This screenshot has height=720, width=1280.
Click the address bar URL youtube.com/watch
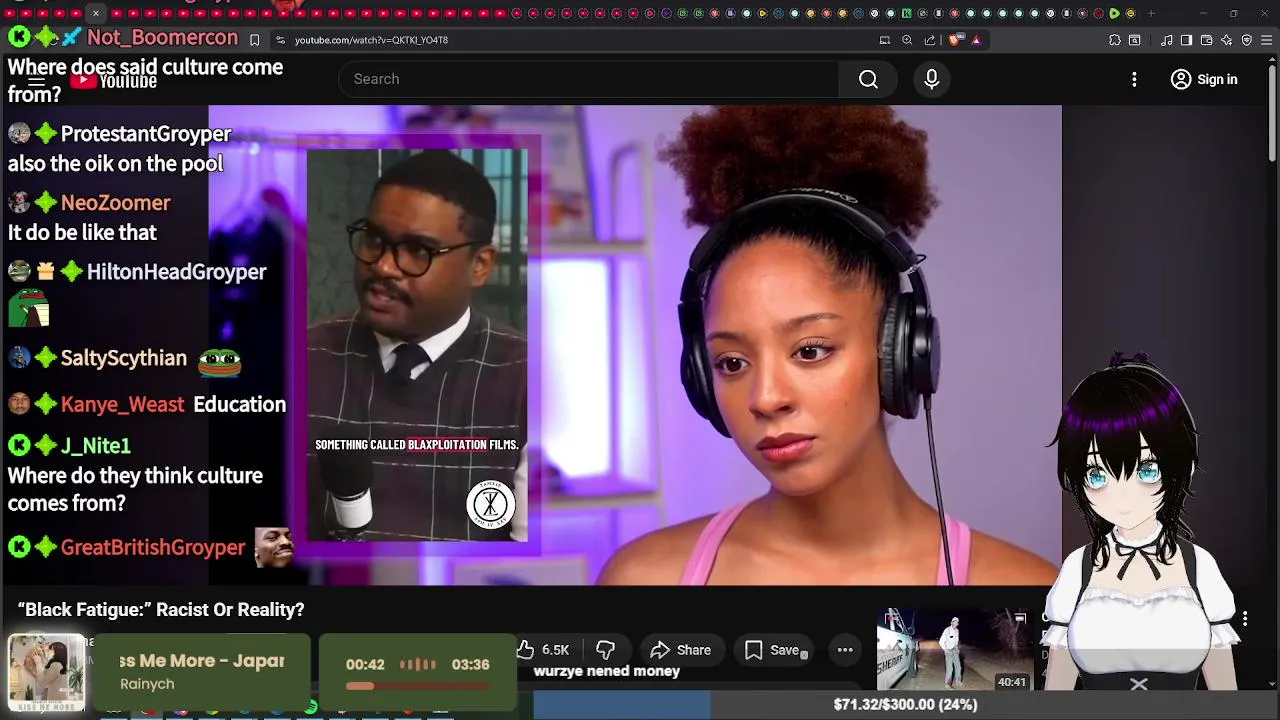coord(371,40)
